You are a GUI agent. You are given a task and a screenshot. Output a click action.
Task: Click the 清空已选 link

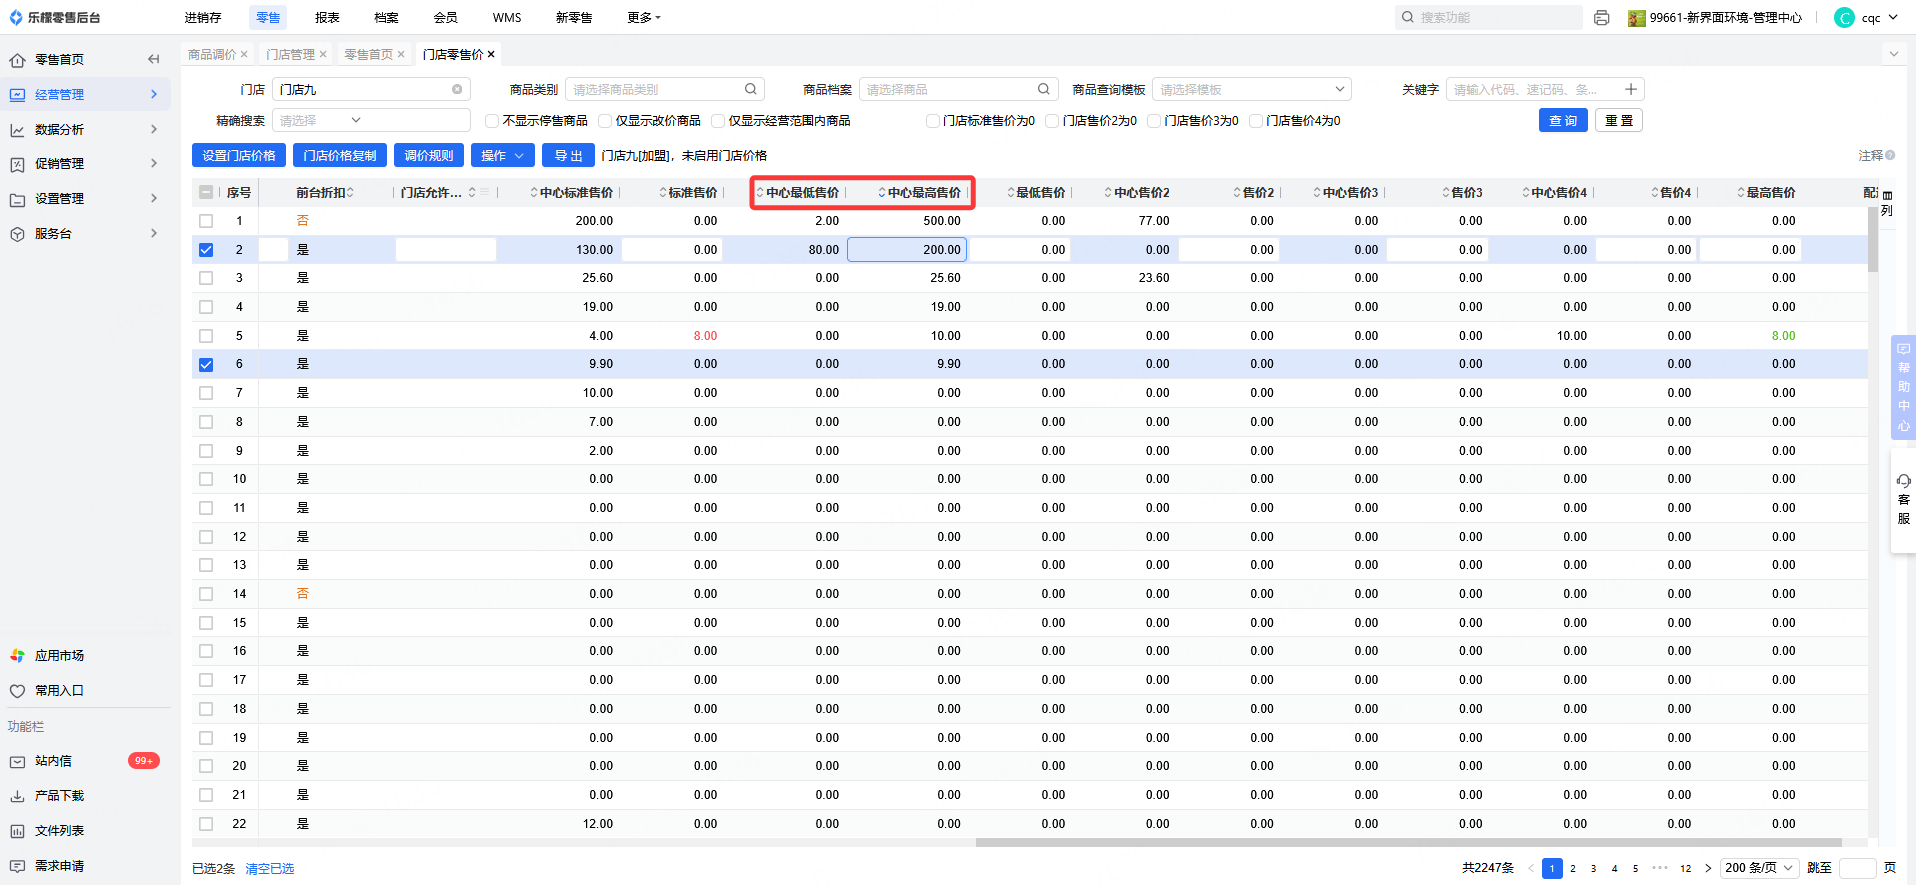coord(269,869)
